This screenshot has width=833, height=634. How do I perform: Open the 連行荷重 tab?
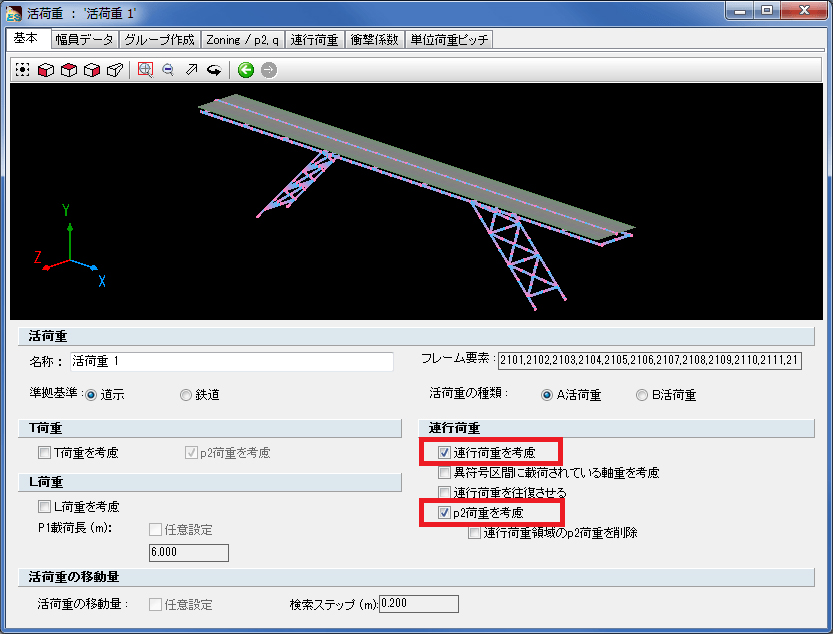pos(314,40)
